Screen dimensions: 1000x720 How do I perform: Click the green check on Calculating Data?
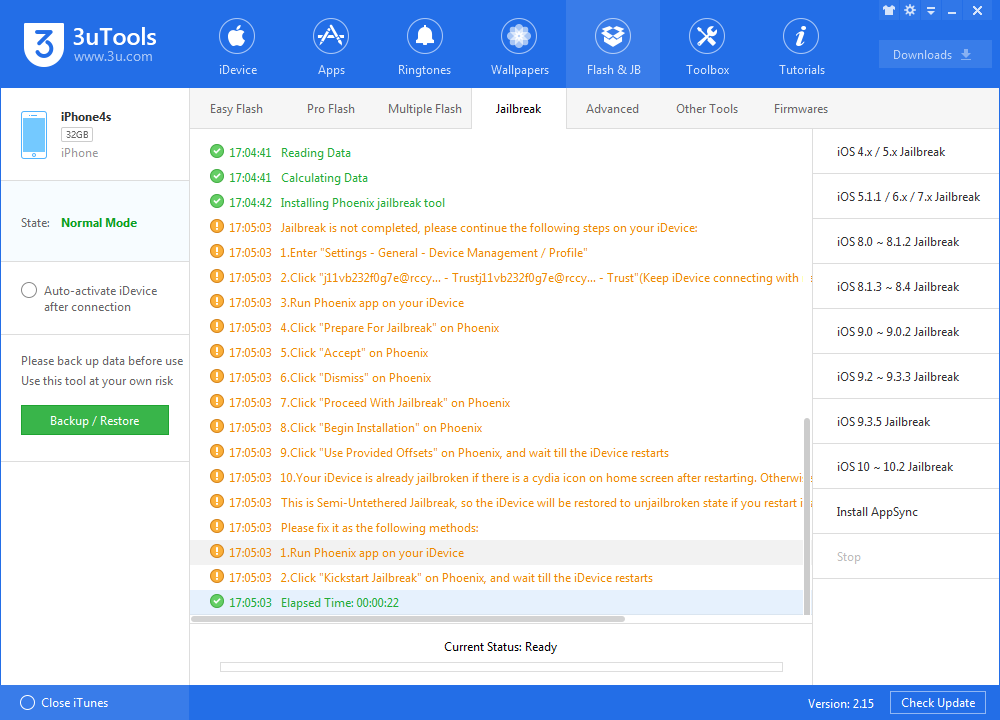point(217,176)
